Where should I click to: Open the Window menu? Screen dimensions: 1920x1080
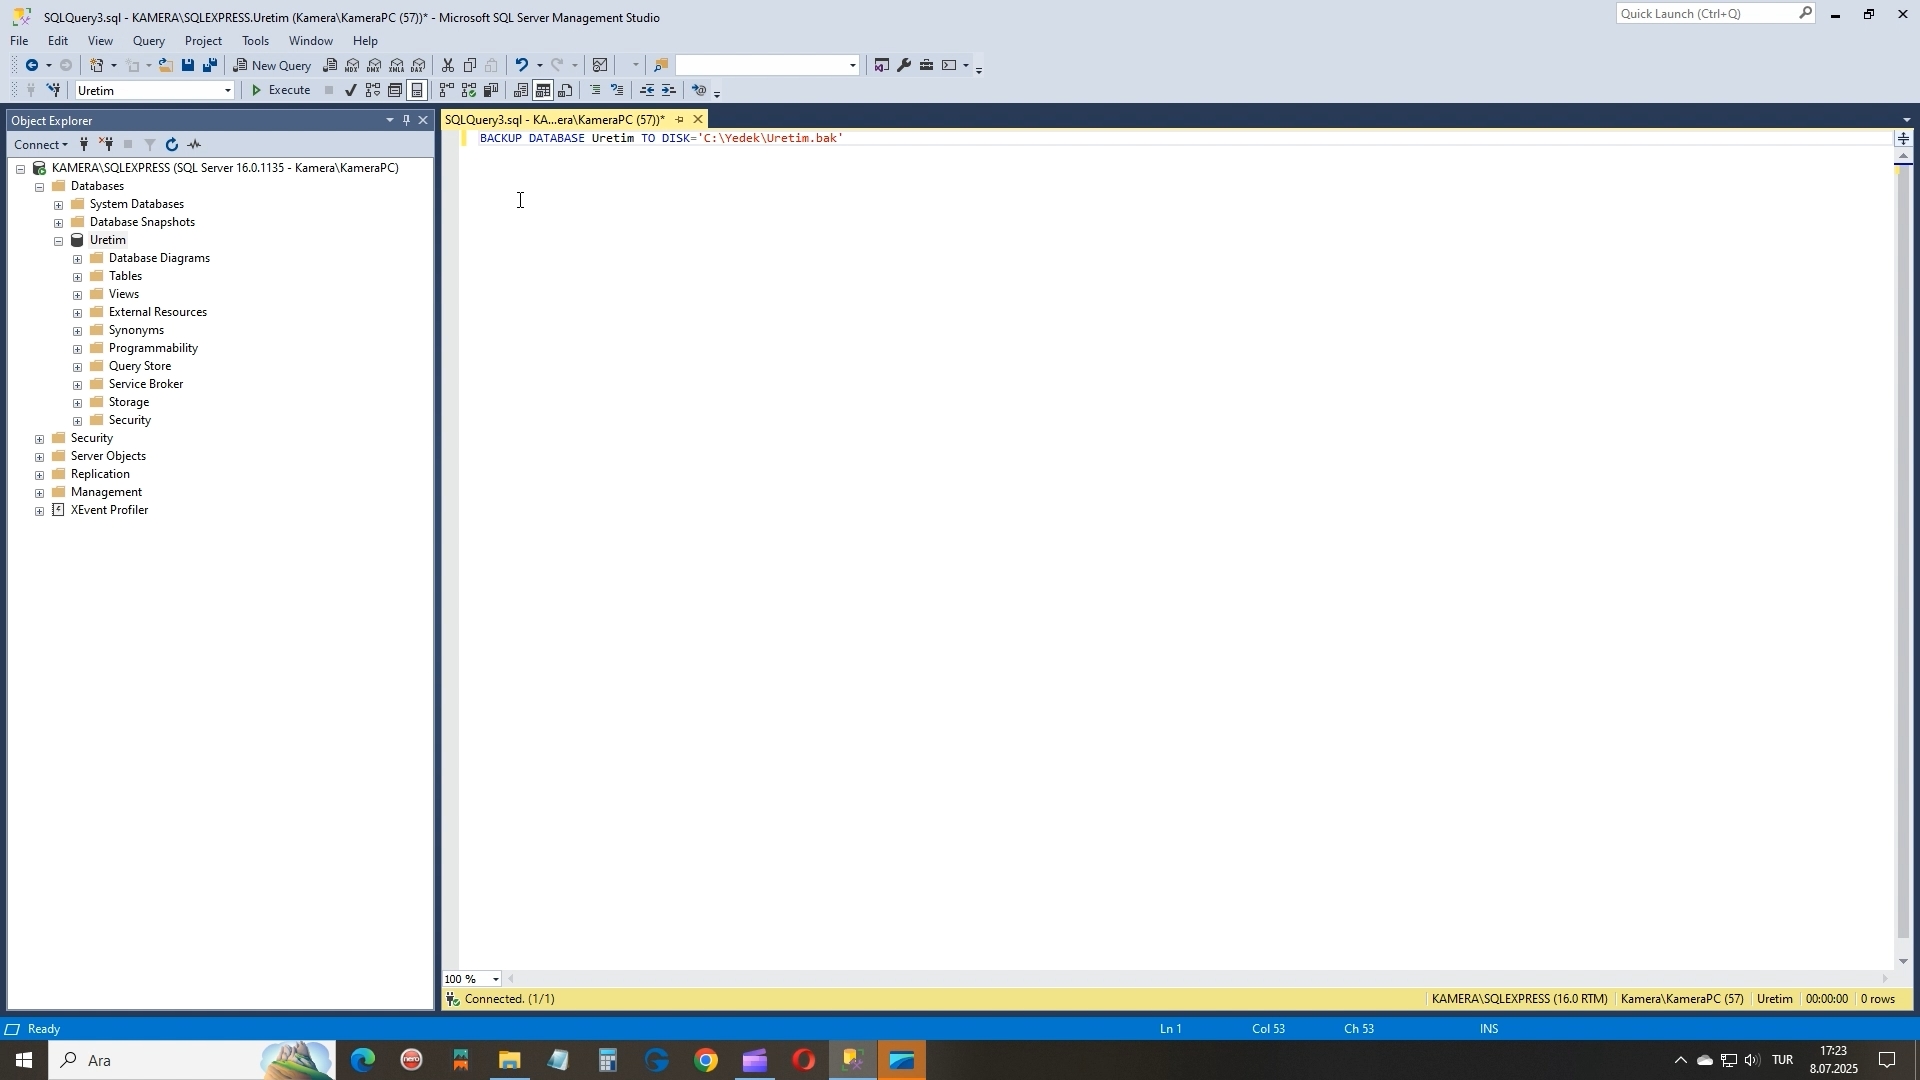tap(310, 41)
